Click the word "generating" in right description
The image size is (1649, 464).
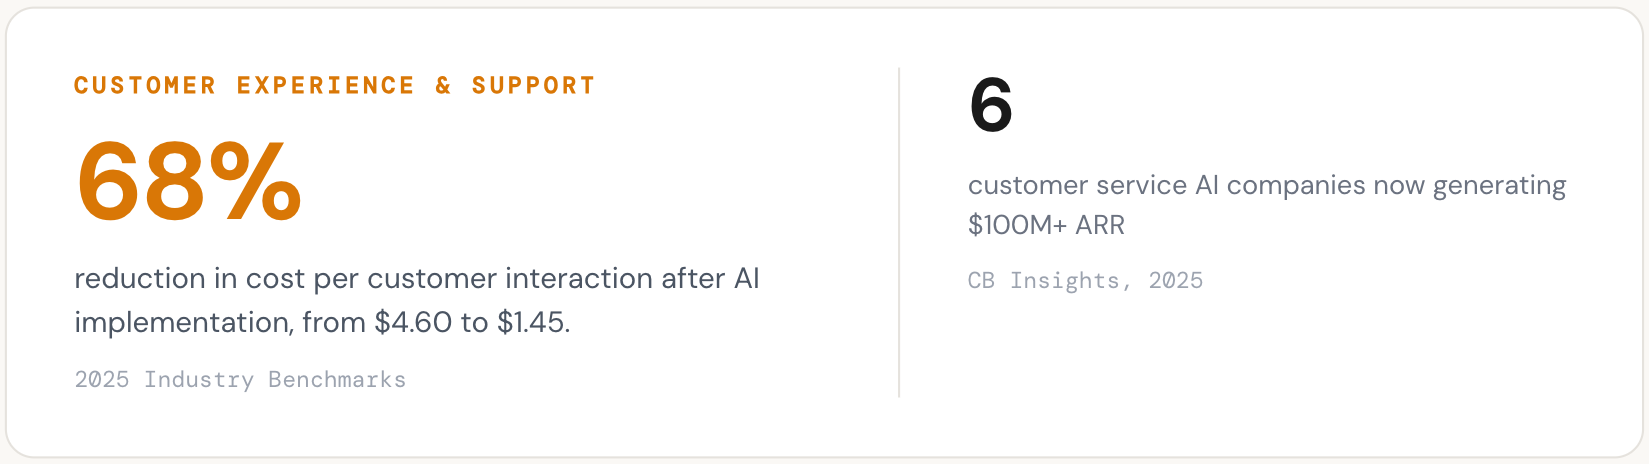[x=1499, y=186]
